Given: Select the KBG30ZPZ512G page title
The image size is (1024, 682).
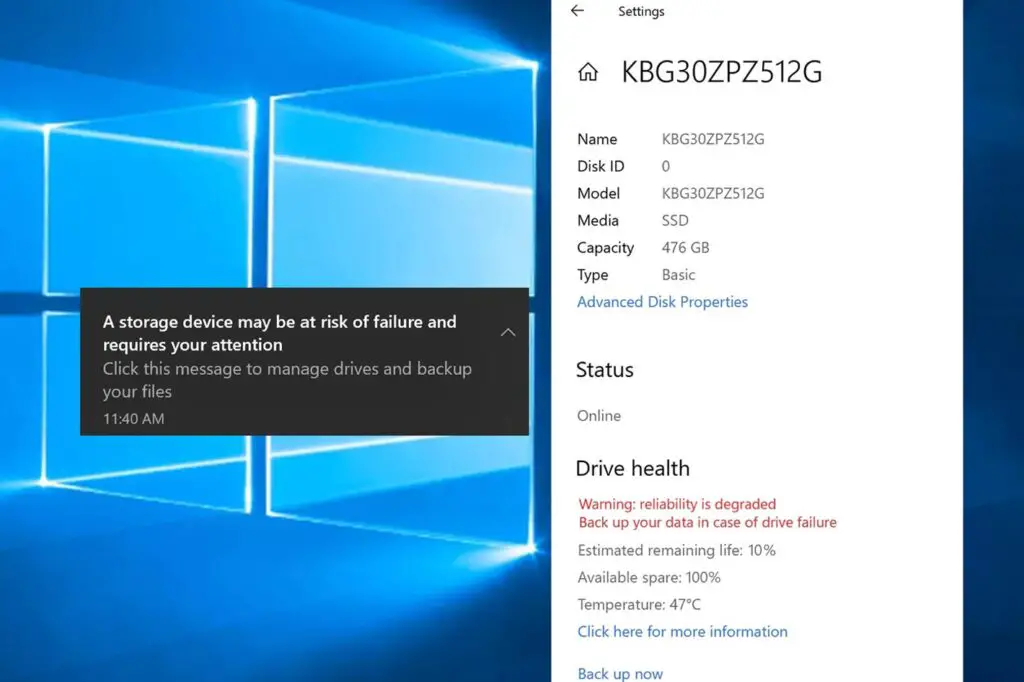Looking at the screenshot, I should click(x=722, y=72).
